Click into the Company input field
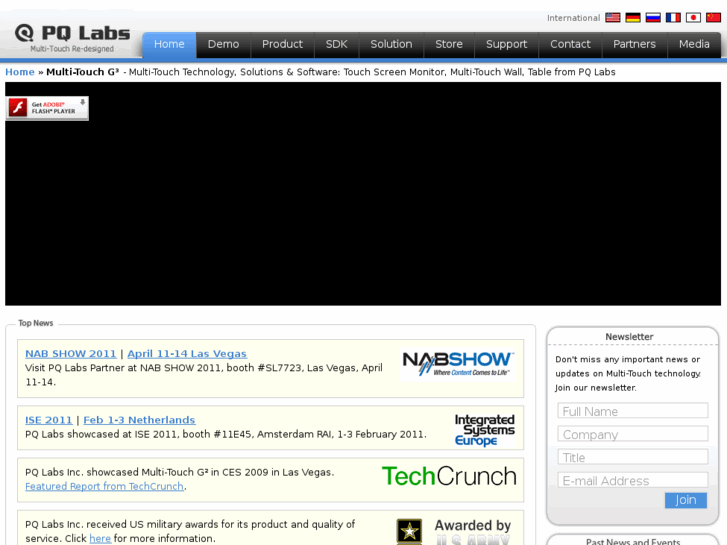Viewport: 727px width, 545px height. pyautogui.click(x=633, y=434)
